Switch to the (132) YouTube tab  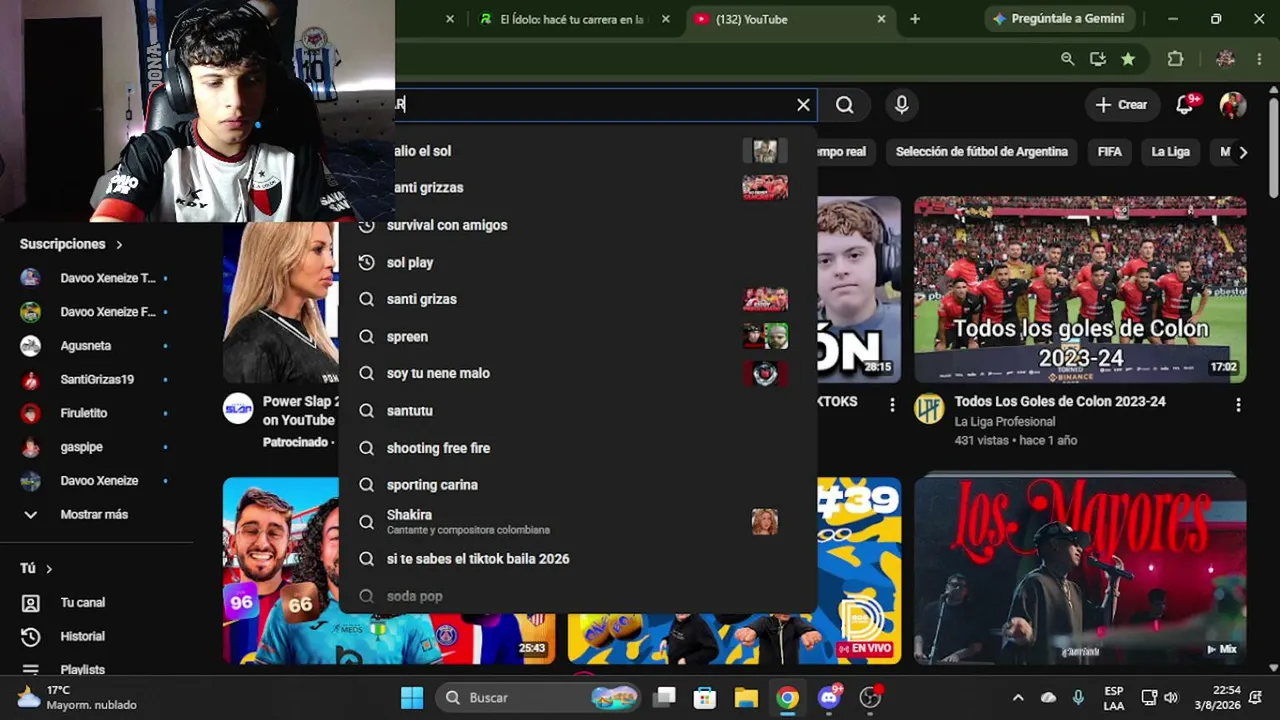tap(789, 19)
